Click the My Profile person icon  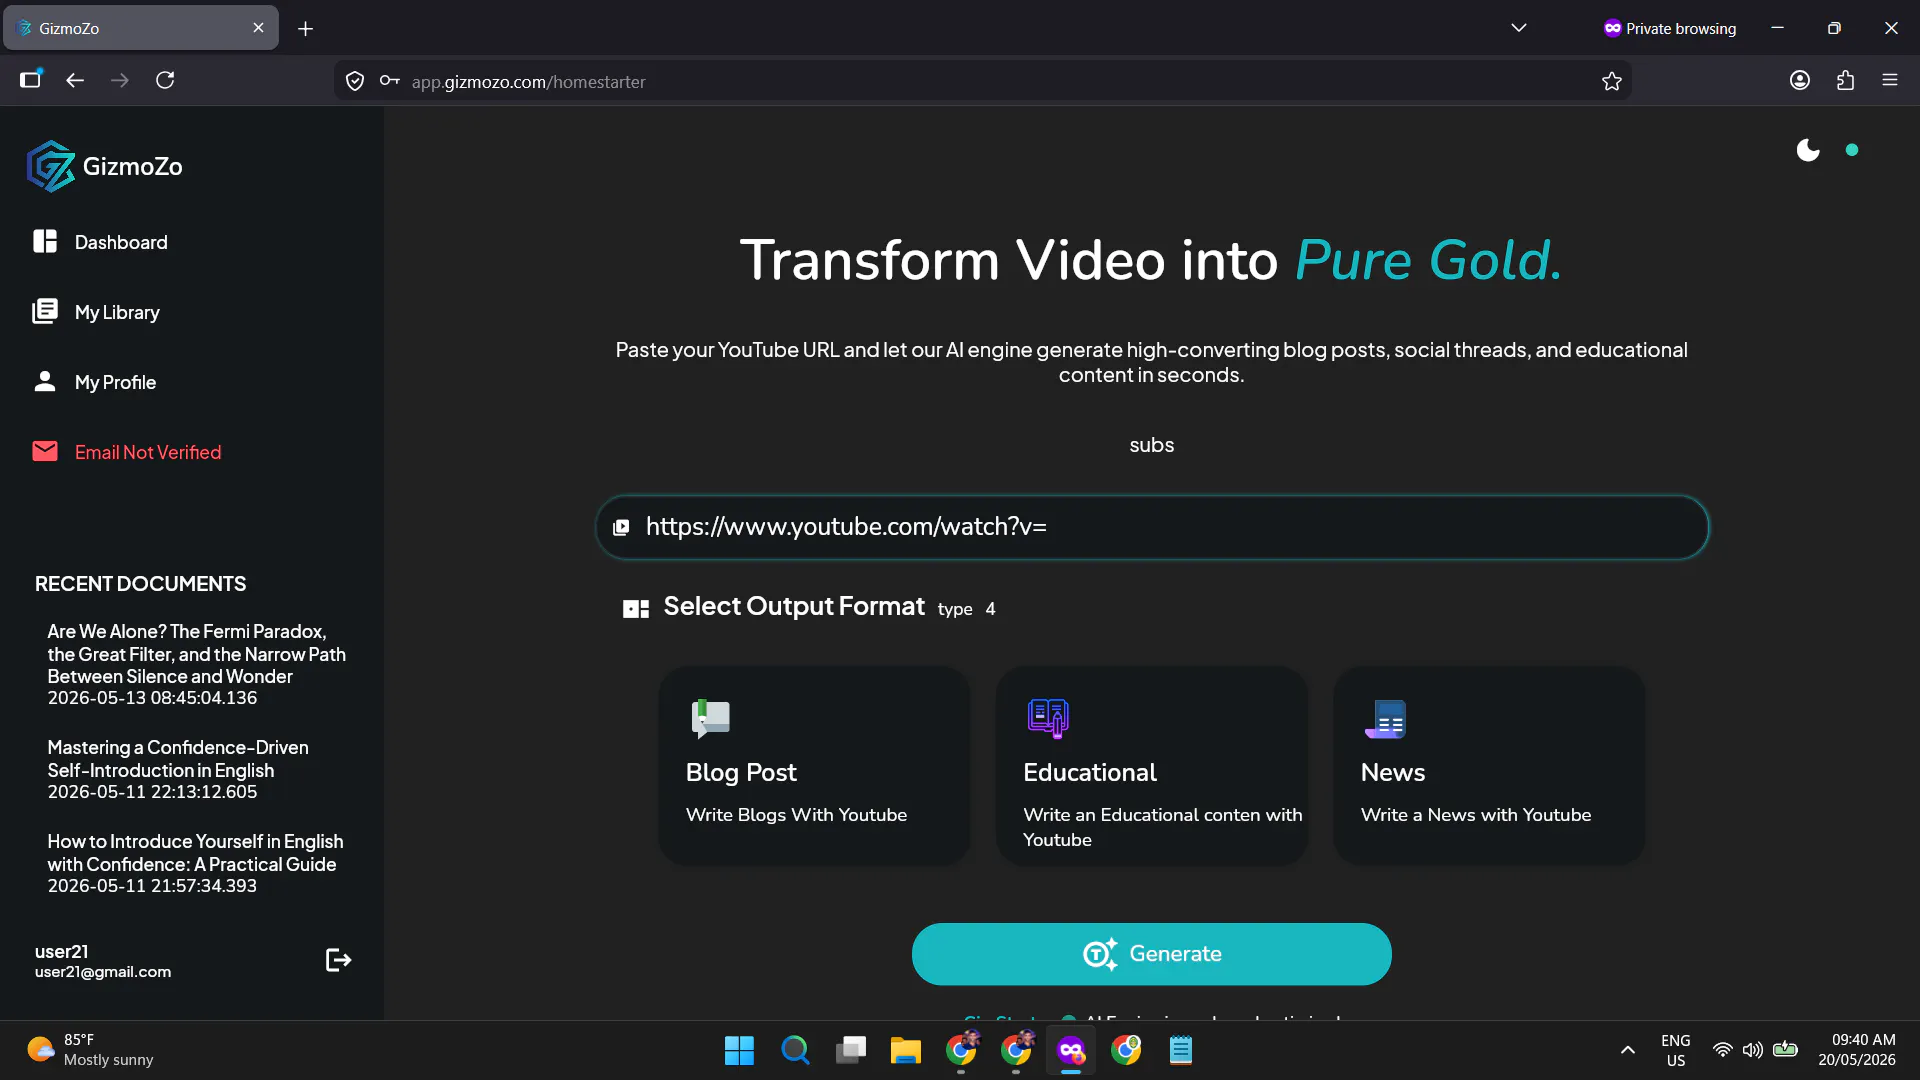click(x=45, y=381)
